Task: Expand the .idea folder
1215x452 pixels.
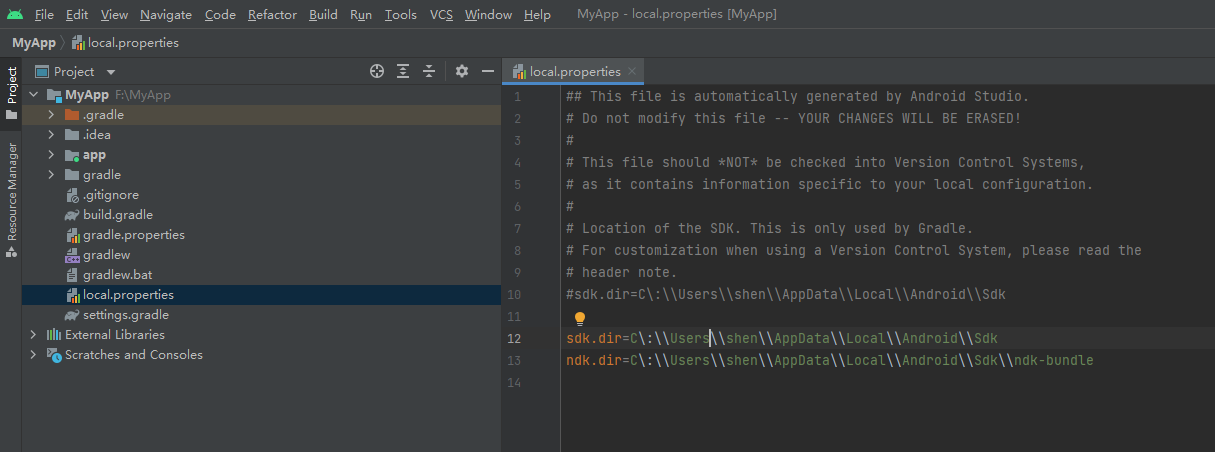Action: [52, 135]
